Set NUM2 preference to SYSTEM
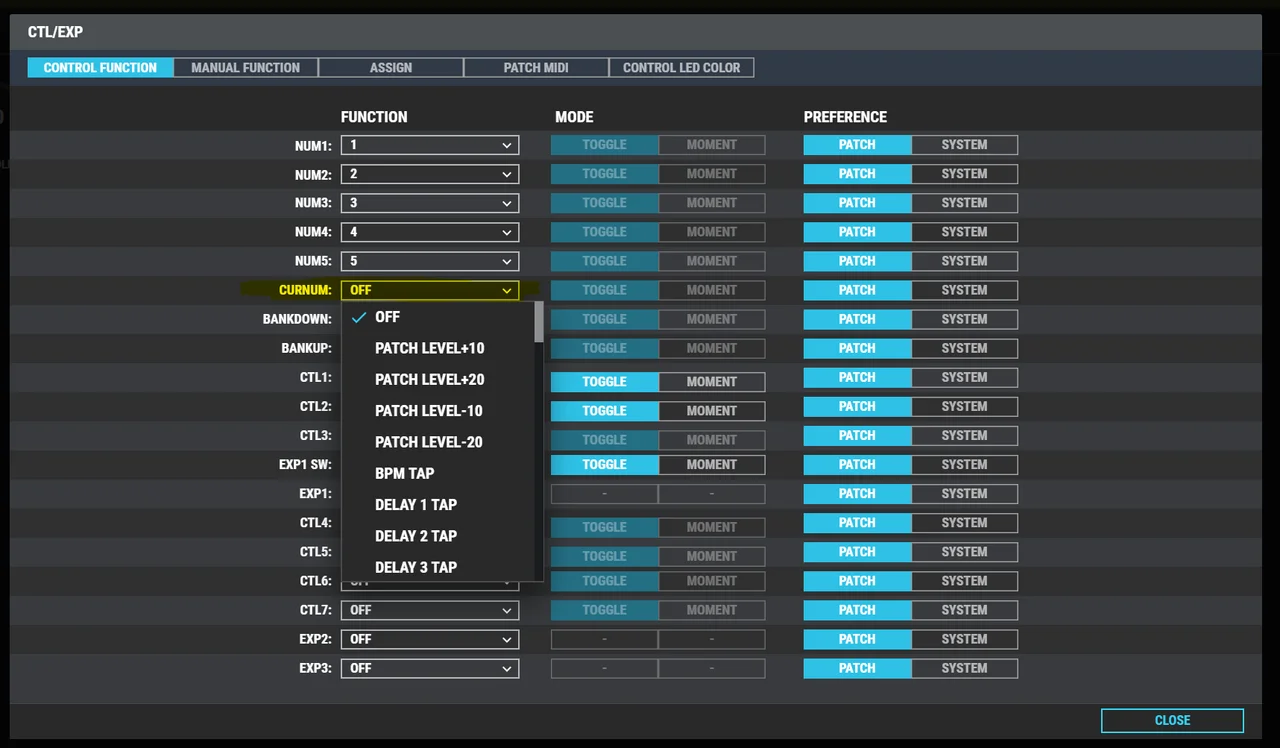This screenshot has width=1280, height=748. click(964, 174)
